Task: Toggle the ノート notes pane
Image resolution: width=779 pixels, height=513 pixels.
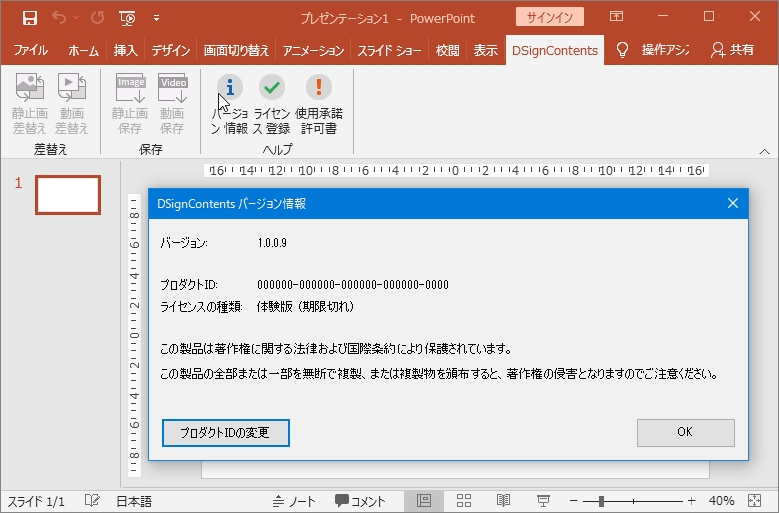Action: [294, 501]
